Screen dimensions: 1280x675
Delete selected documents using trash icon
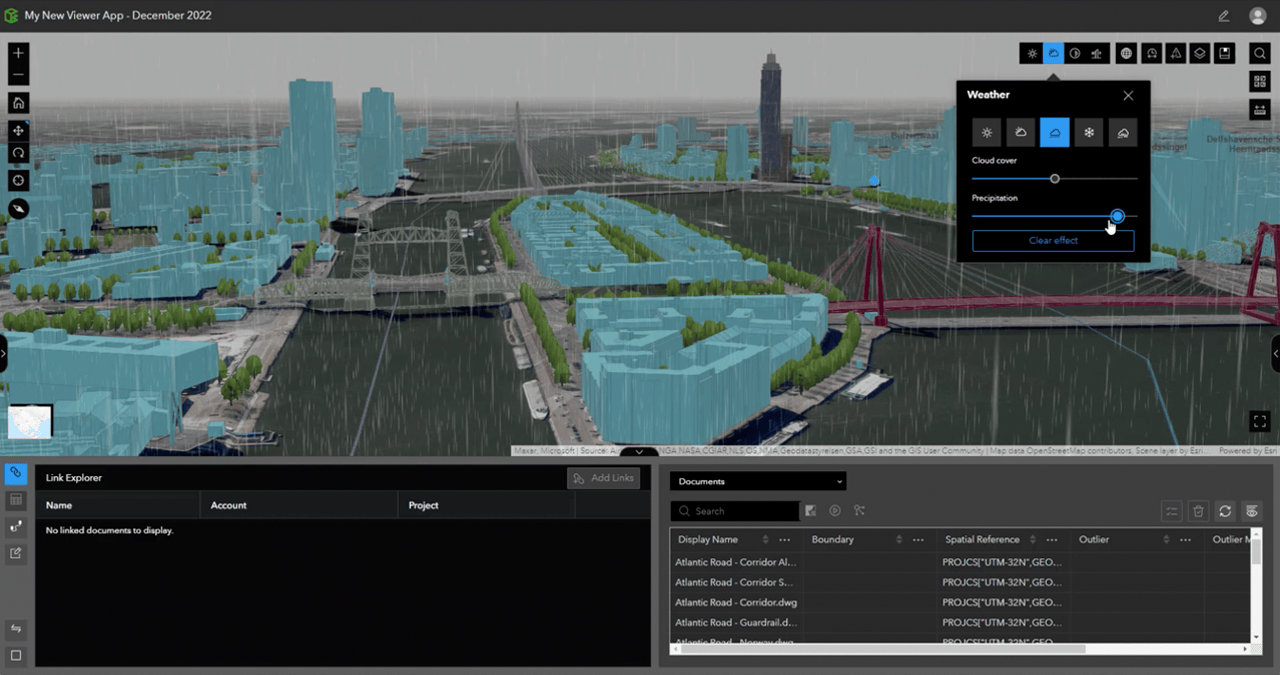click(x=1198, y=511)
